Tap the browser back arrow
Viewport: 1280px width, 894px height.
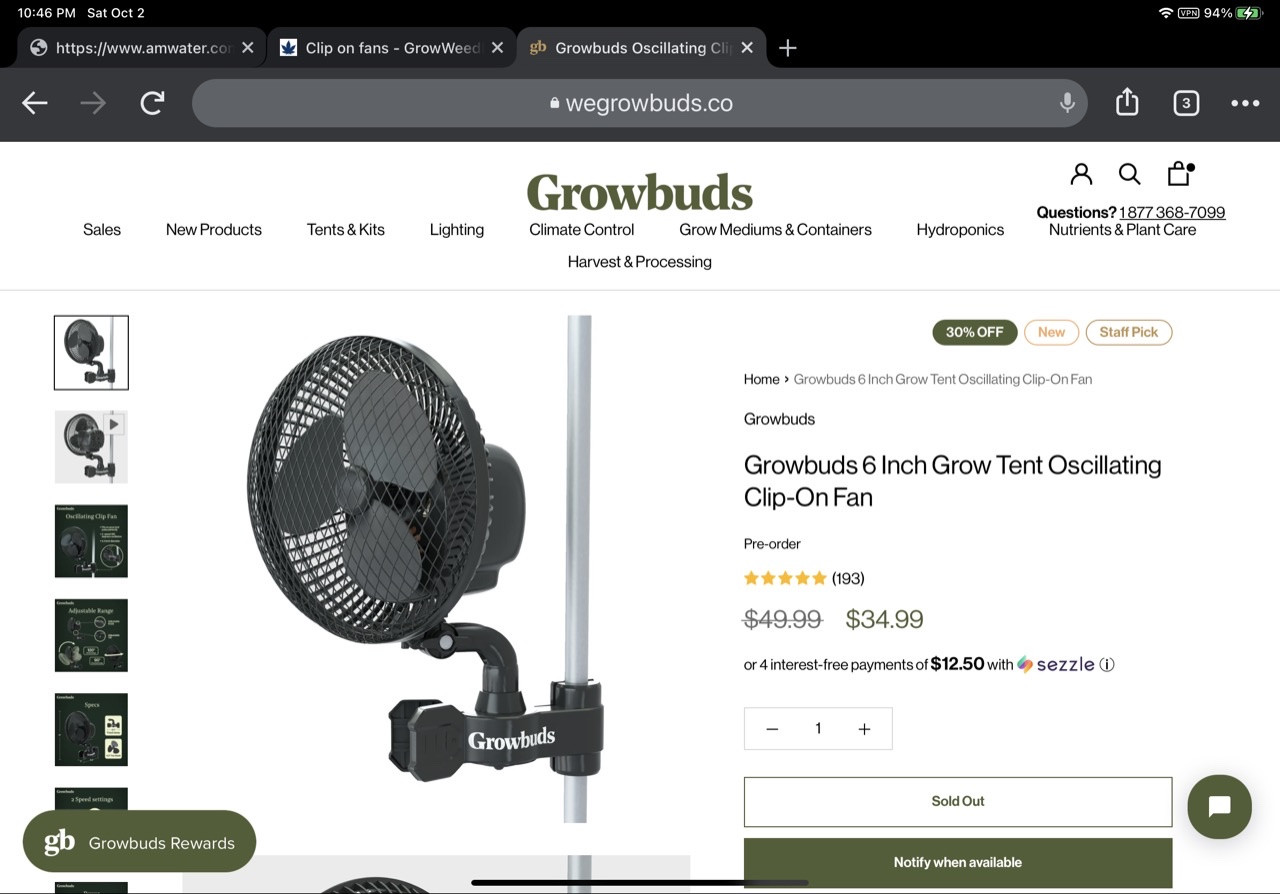click(x=35, y=103)
